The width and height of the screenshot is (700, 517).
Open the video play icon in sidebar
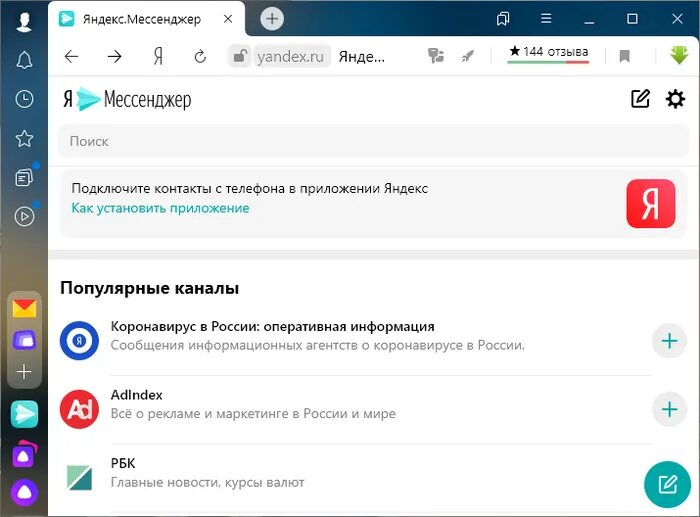(x=24, y=217)
